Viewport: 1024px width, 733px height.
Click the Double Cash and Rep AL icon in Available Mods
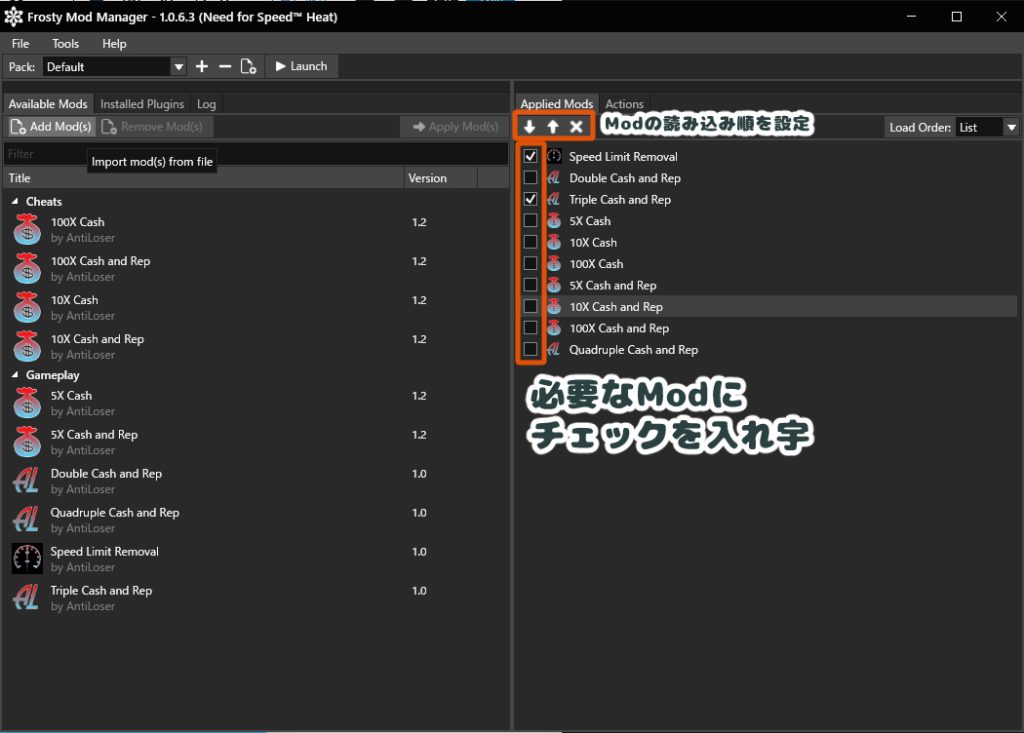point(26,481)
